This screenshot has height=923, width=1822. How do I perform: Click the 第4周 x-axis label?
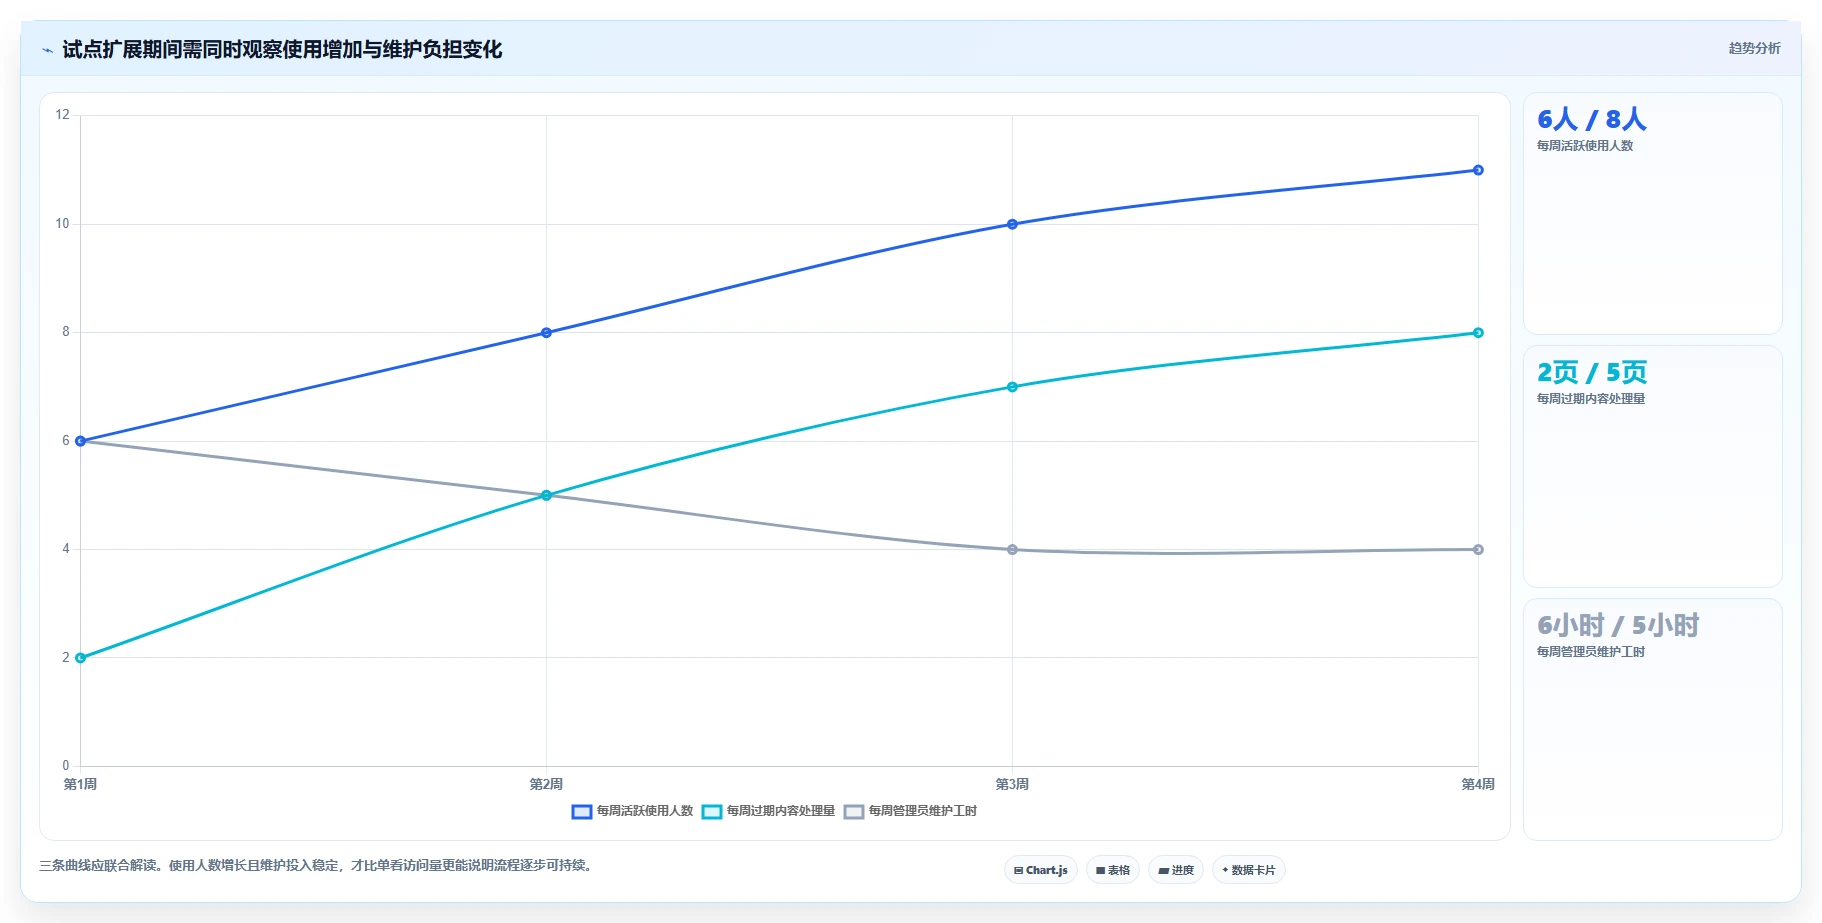click(x=1478, y=784)
